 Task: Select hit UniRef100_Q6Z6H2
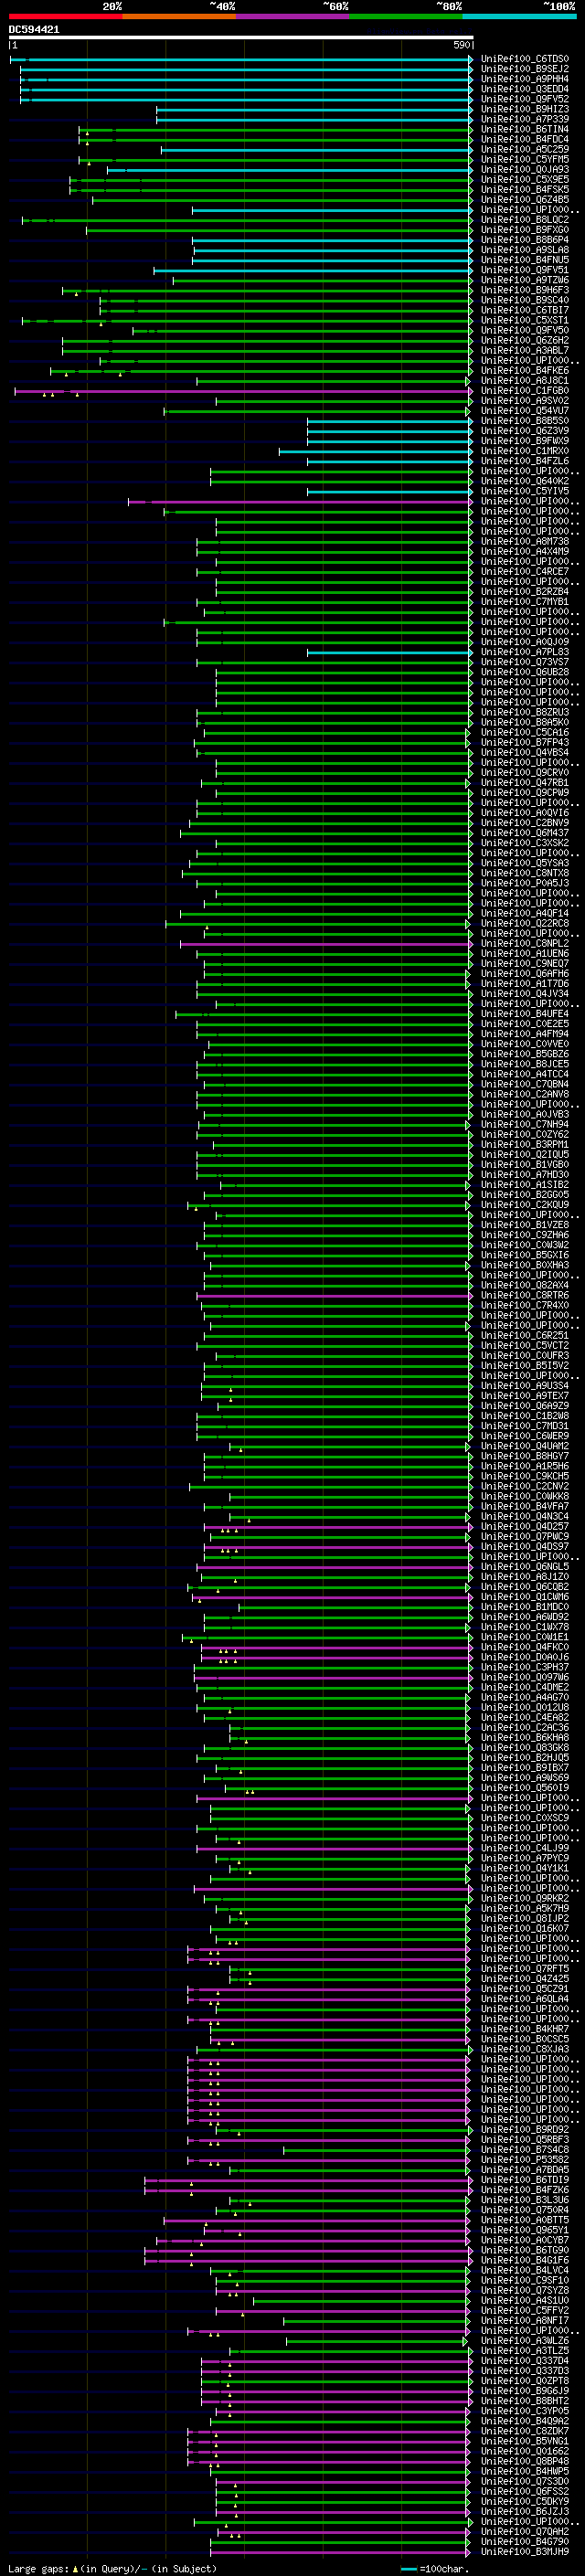(x=524, y=340)
